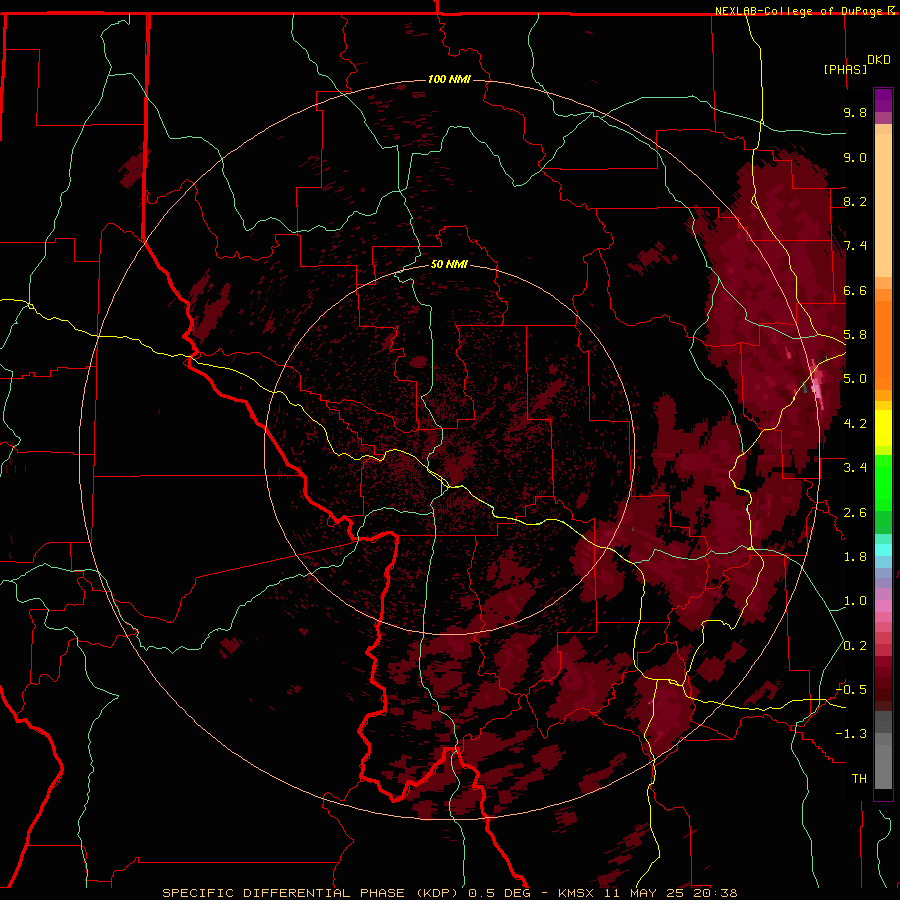The image size is (900, 900).
Task: Click the 8.2 value on the color scale
Action: tap(855, 201)
